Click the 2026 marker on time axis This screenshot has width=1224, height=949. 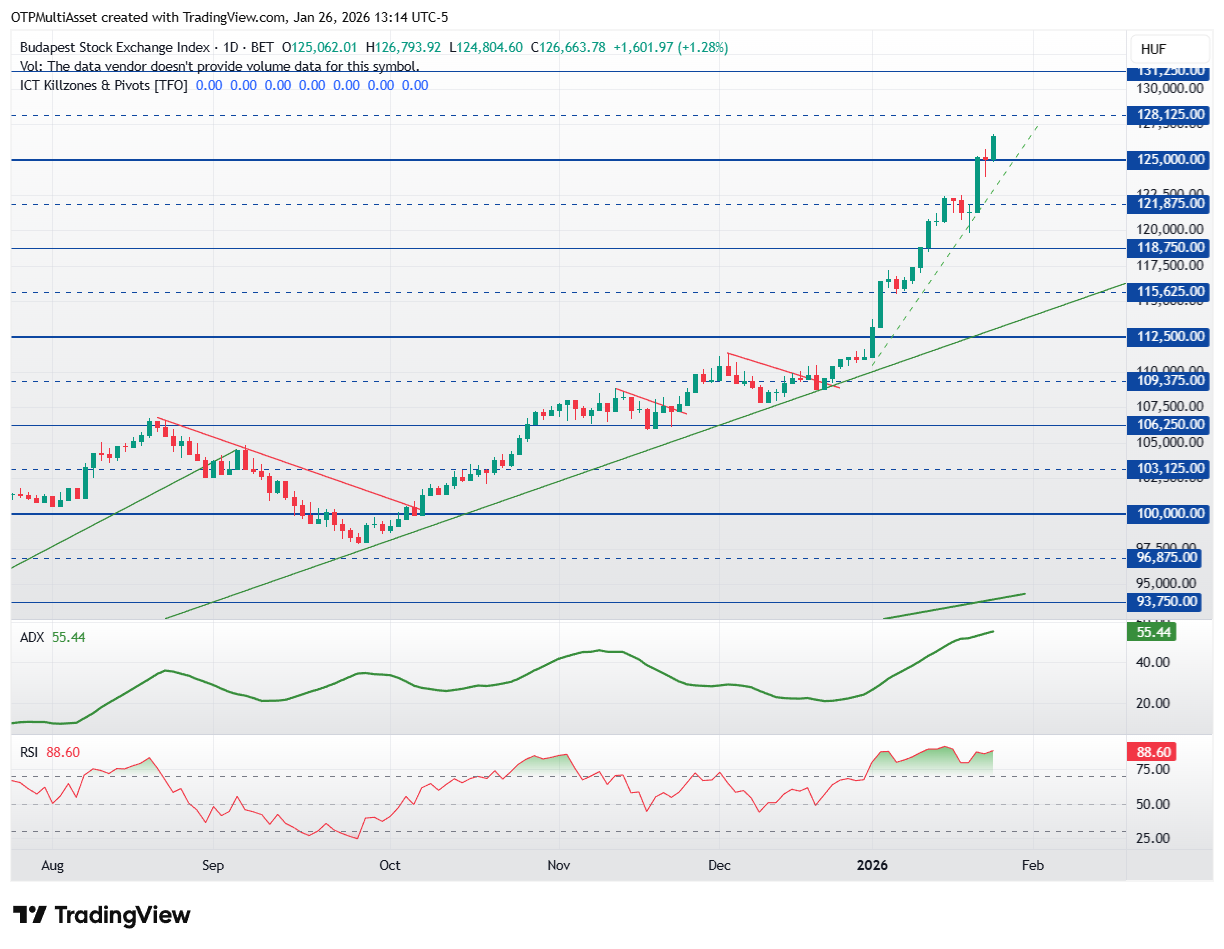(x=872, y=865)
